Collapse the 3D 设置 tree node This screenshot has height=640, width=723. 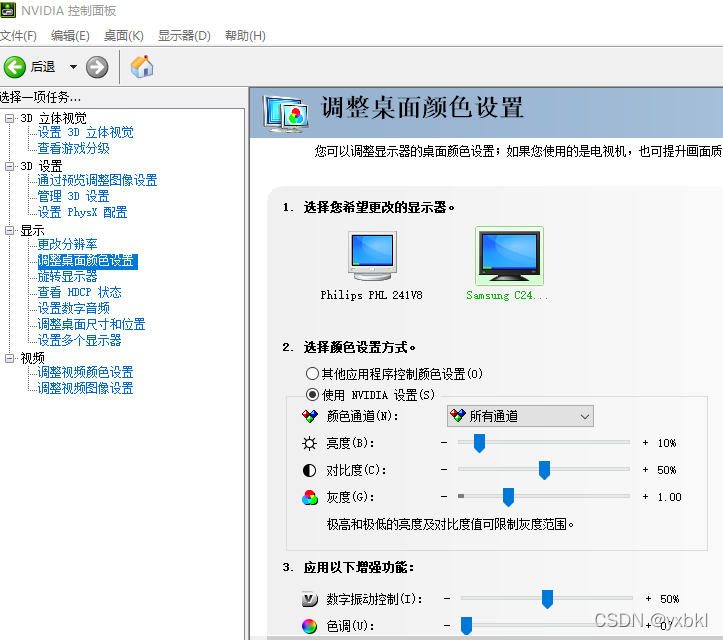tap(9, 166)
